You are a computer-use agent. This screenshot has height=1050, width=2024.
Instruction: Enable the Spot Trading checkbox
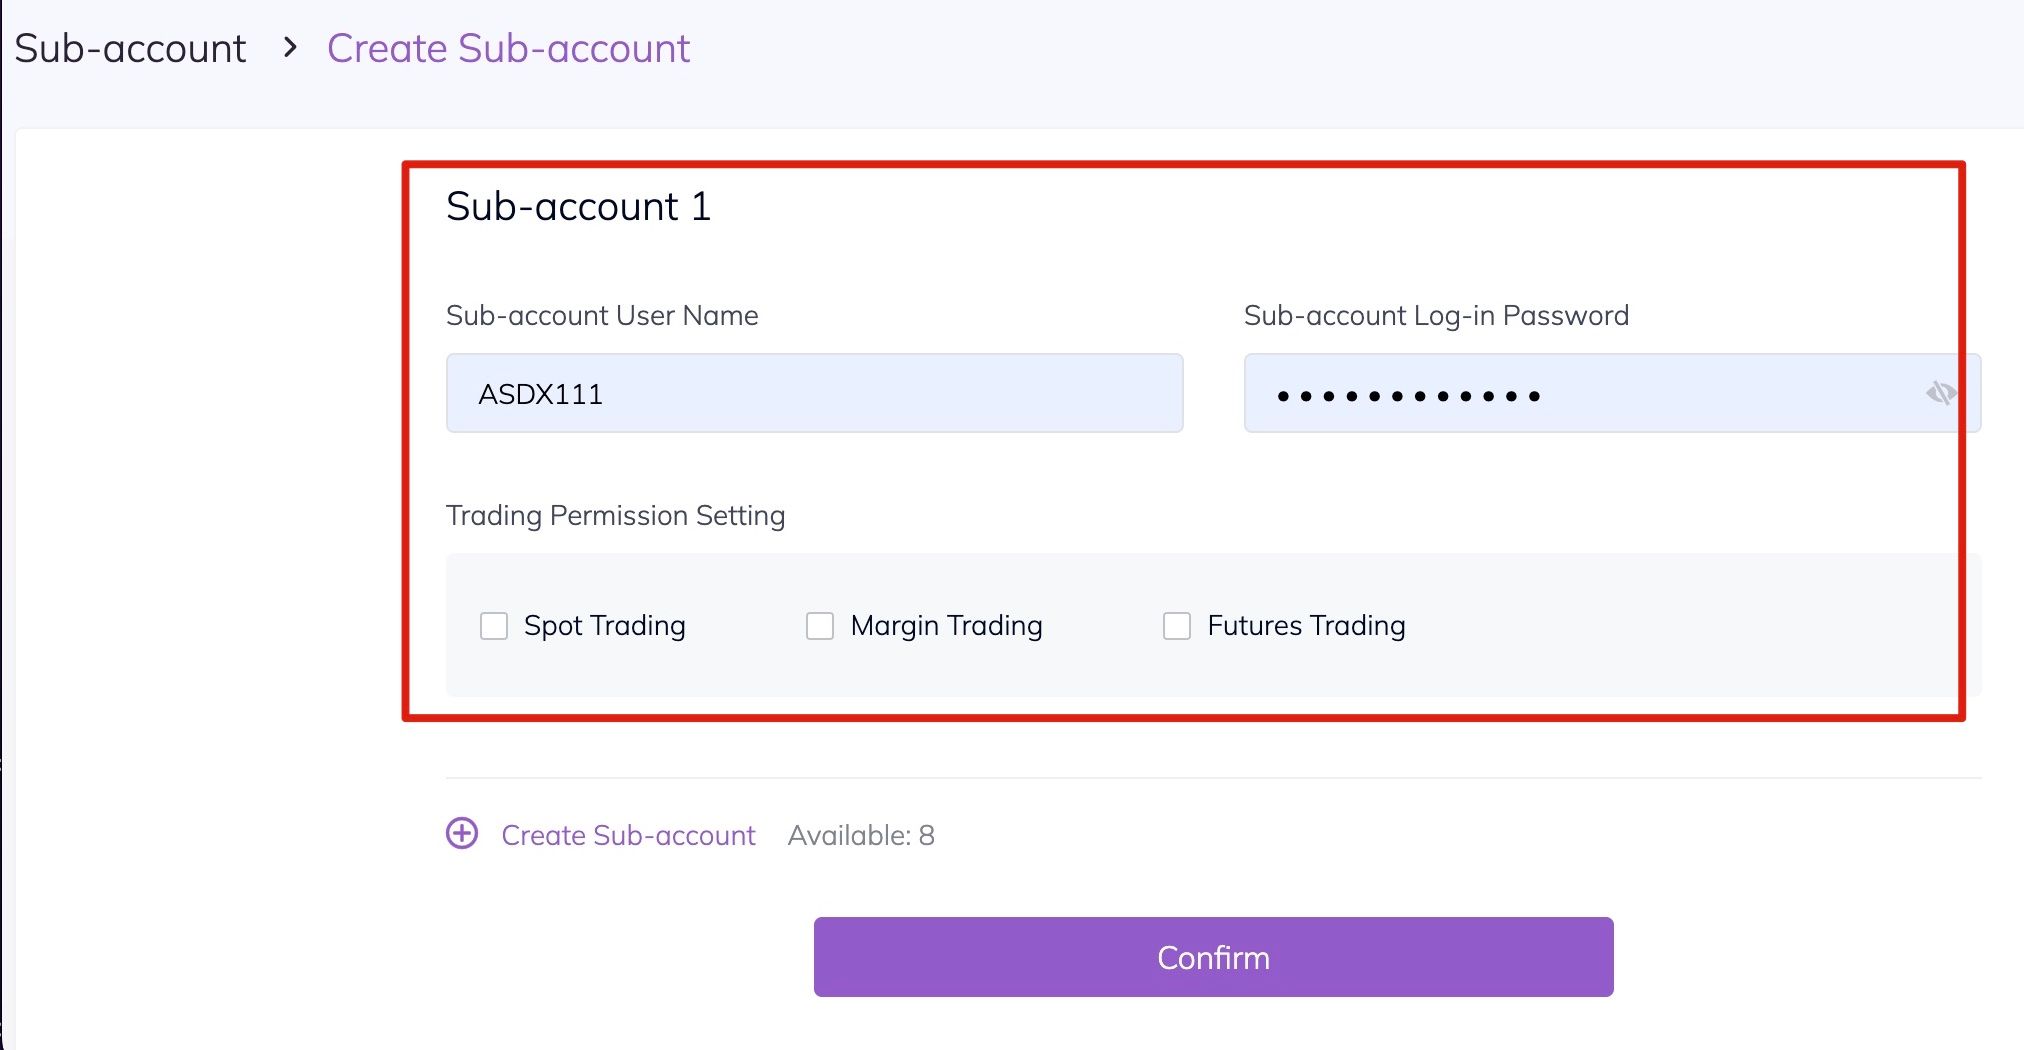tap(494, 626)
